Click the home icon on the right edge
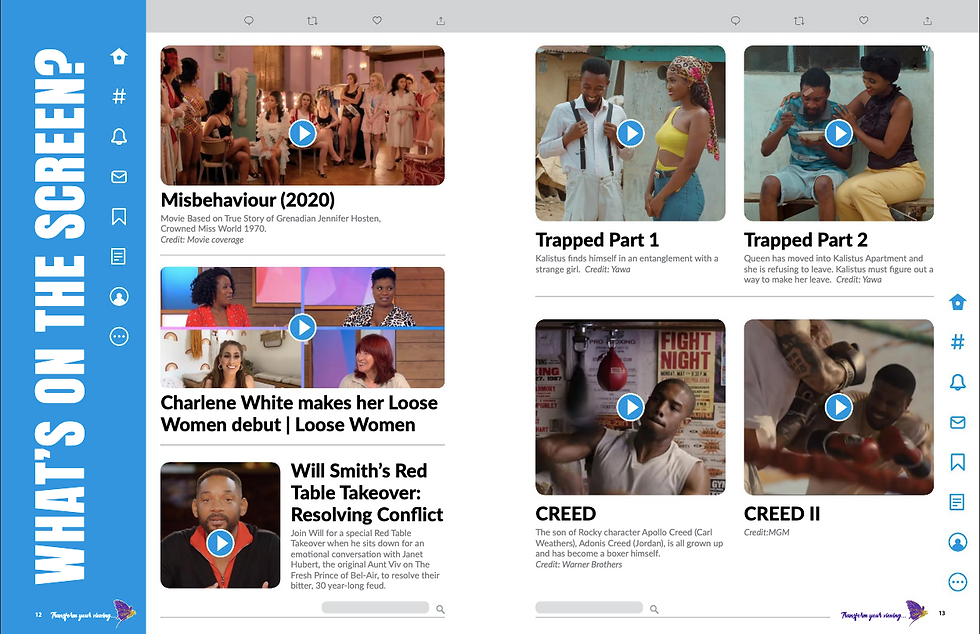The height and width of the screenshot is (634, 980). pyautogui.click(x=958, y=302)
